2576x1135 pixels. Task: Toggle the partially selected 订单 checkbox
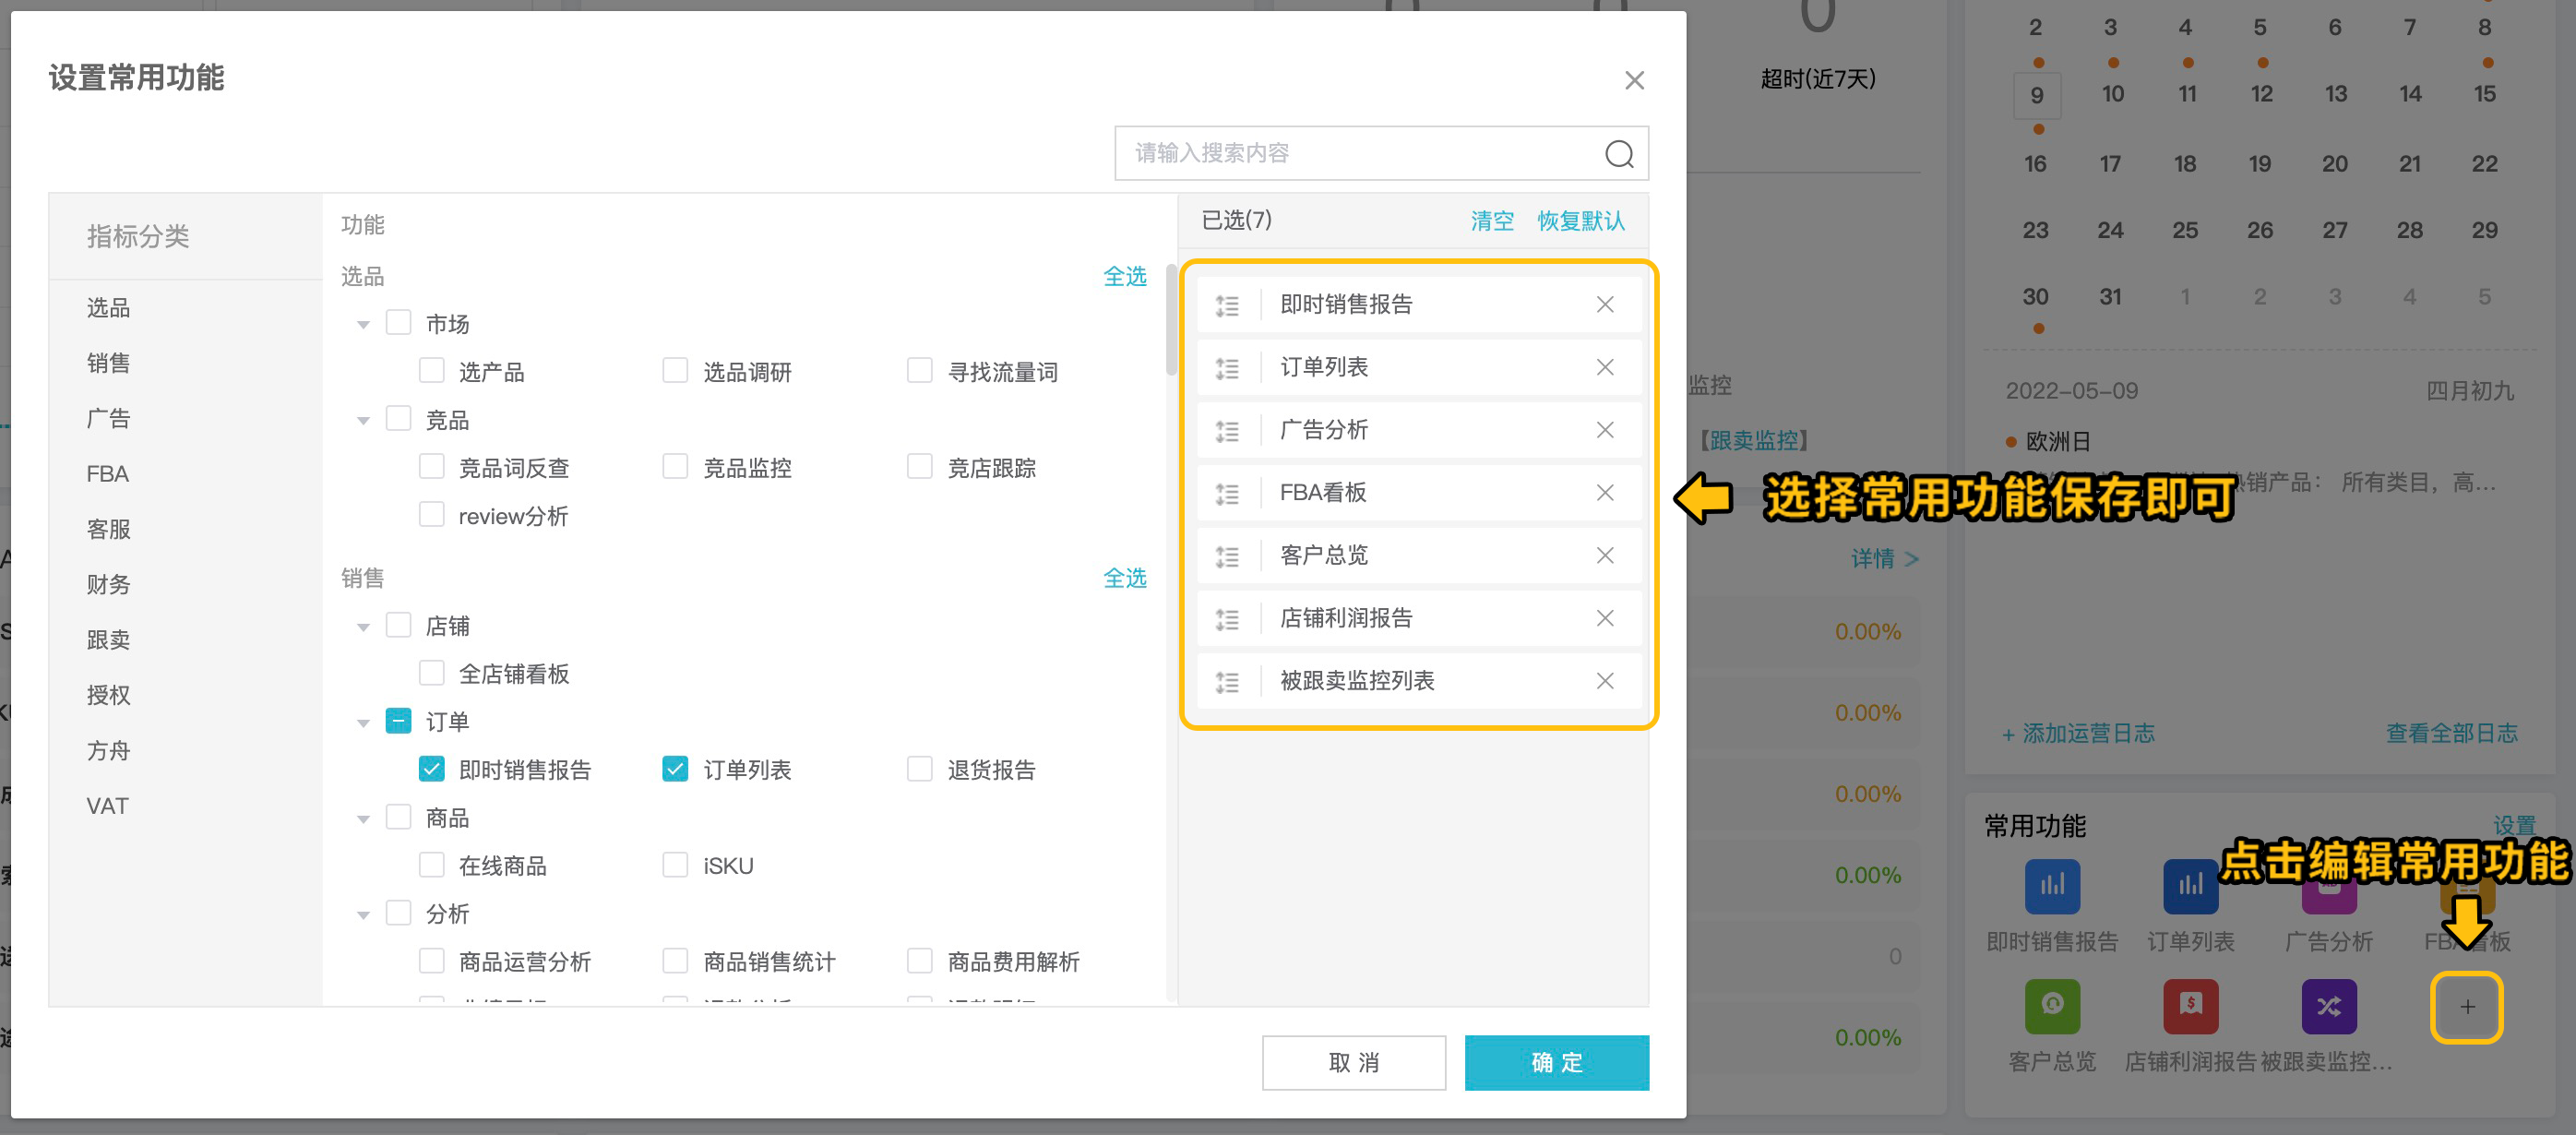[398, 720]
